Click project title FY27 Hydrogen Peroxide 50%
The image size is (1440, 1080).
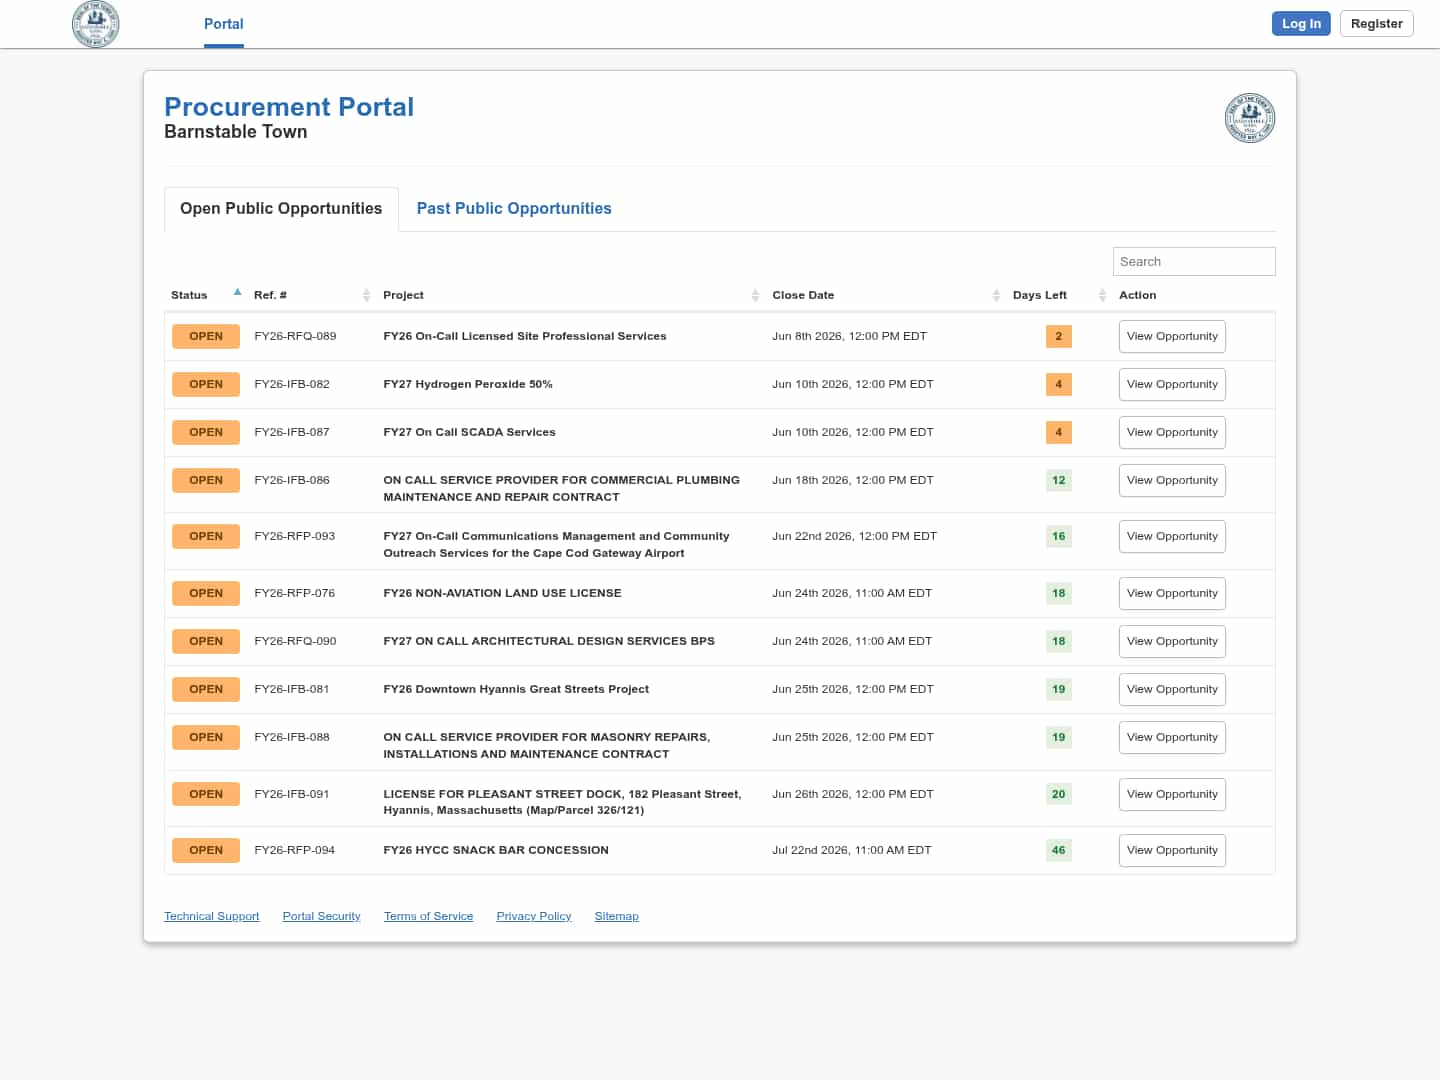coord(468,384)
